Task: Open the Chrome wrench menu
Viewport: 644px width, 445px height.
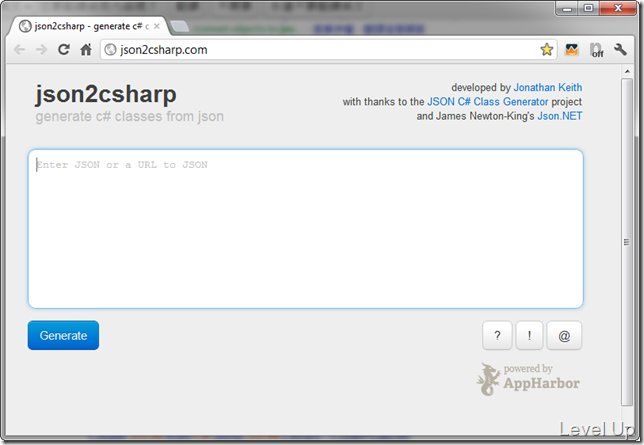Action: click(620, 50)
